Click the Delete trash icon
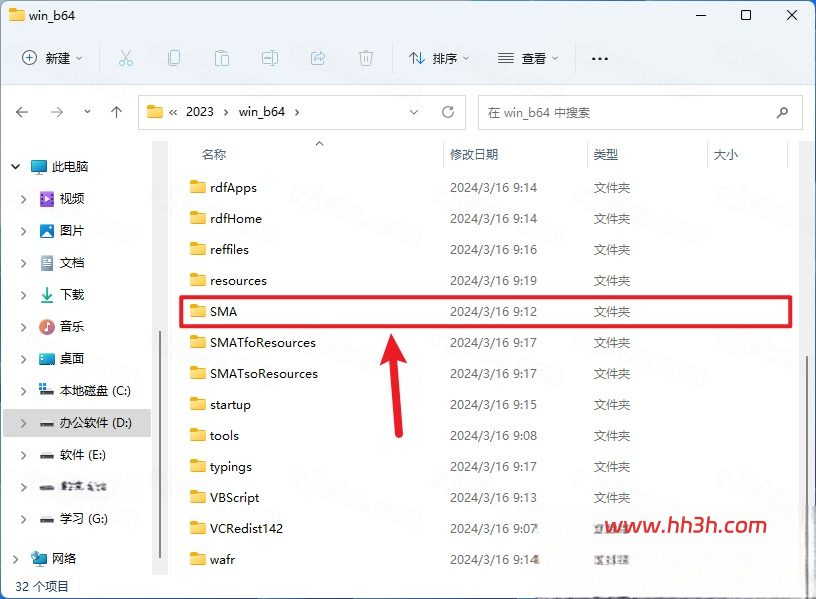 tap(366, 58)
